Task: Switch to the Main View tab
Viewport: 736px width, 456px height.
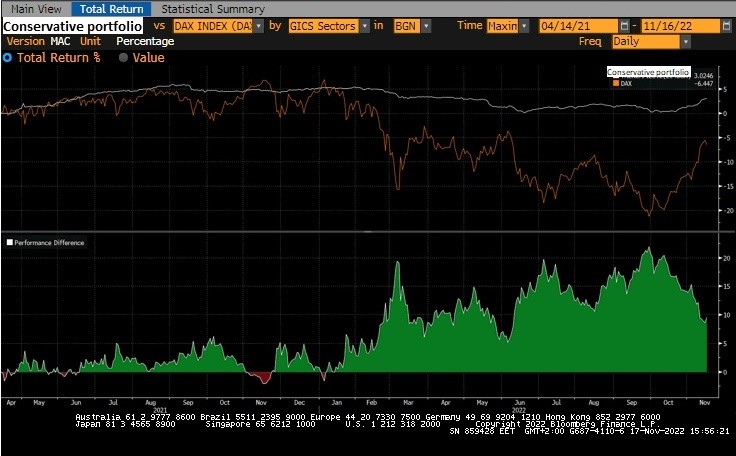Action: (36, 9)
